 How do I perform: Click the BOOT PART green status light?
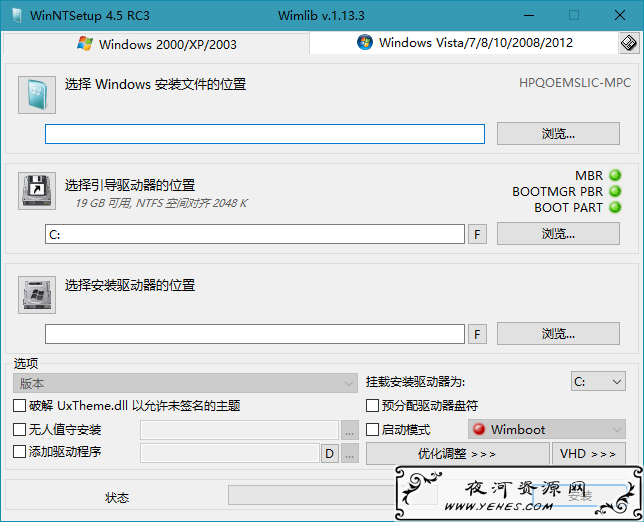pos(615,207)
